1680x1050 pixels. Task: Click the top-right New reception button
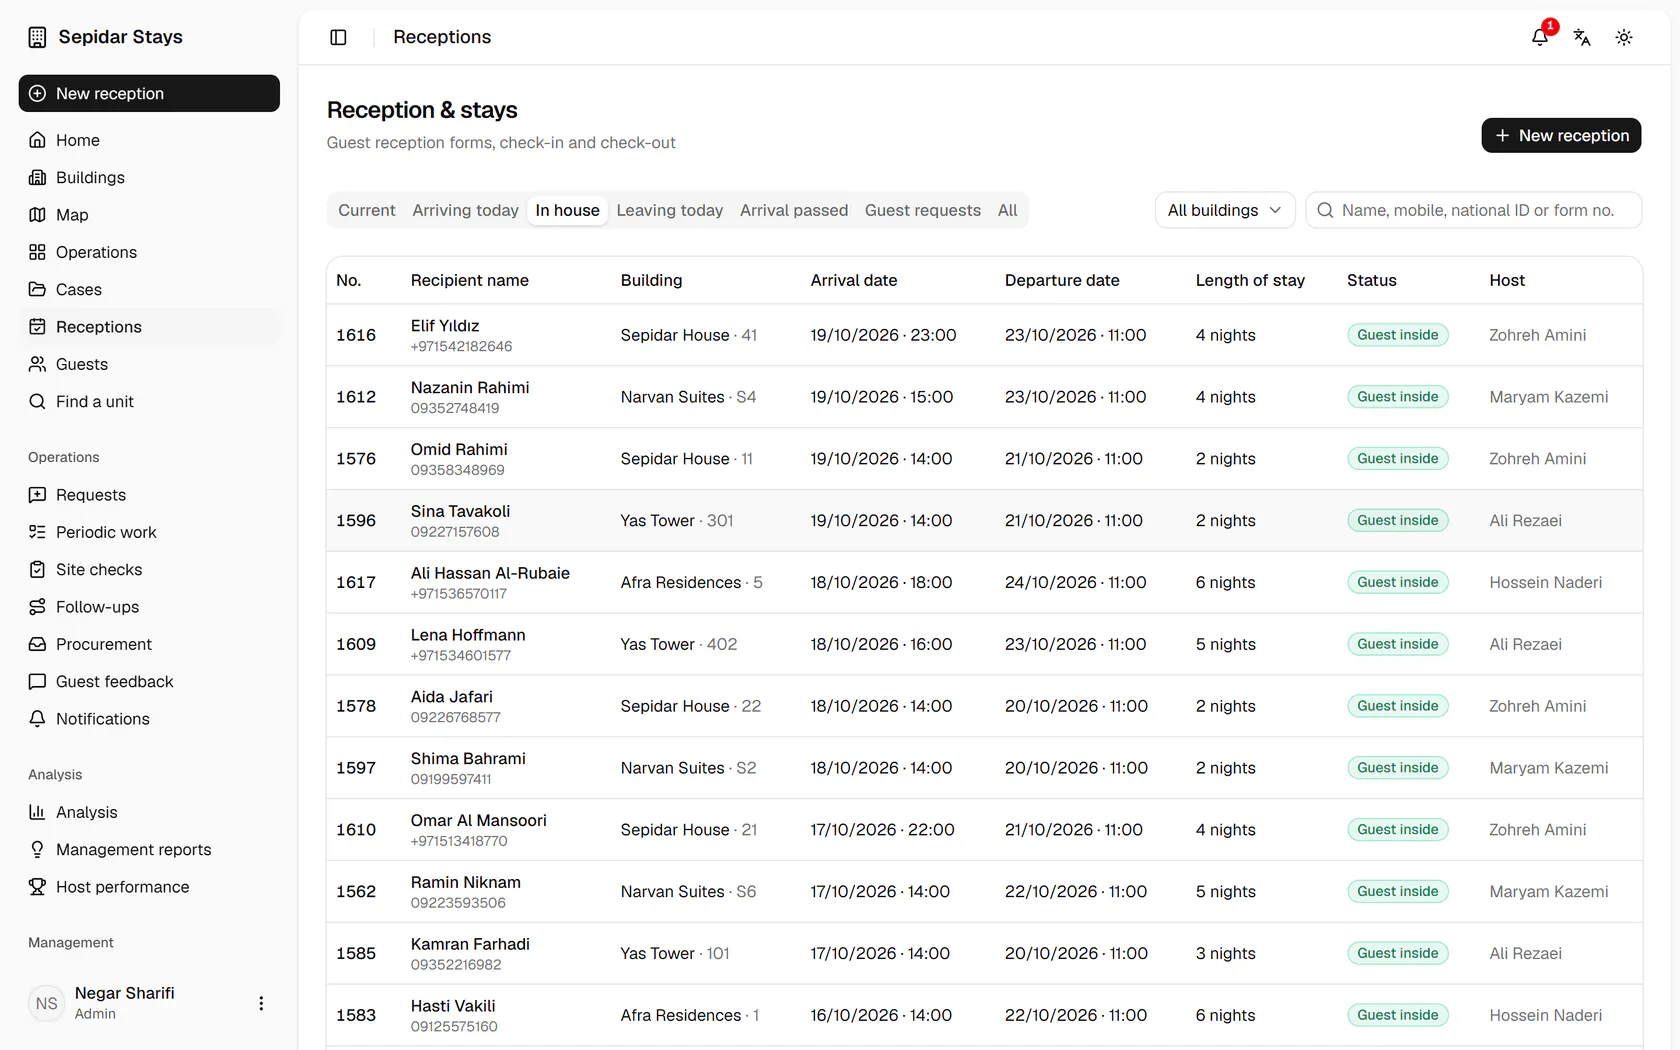coord(1561,135)
